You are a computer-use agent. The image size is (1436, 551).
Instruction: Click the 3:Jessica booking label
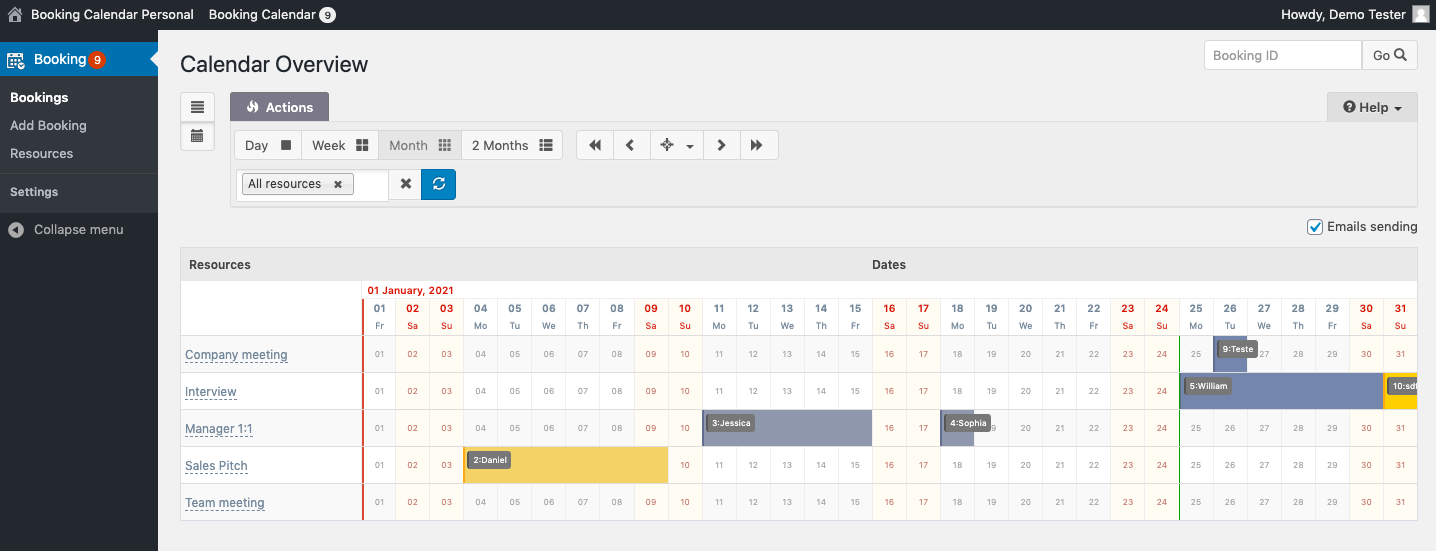click(x=731, y=423)
